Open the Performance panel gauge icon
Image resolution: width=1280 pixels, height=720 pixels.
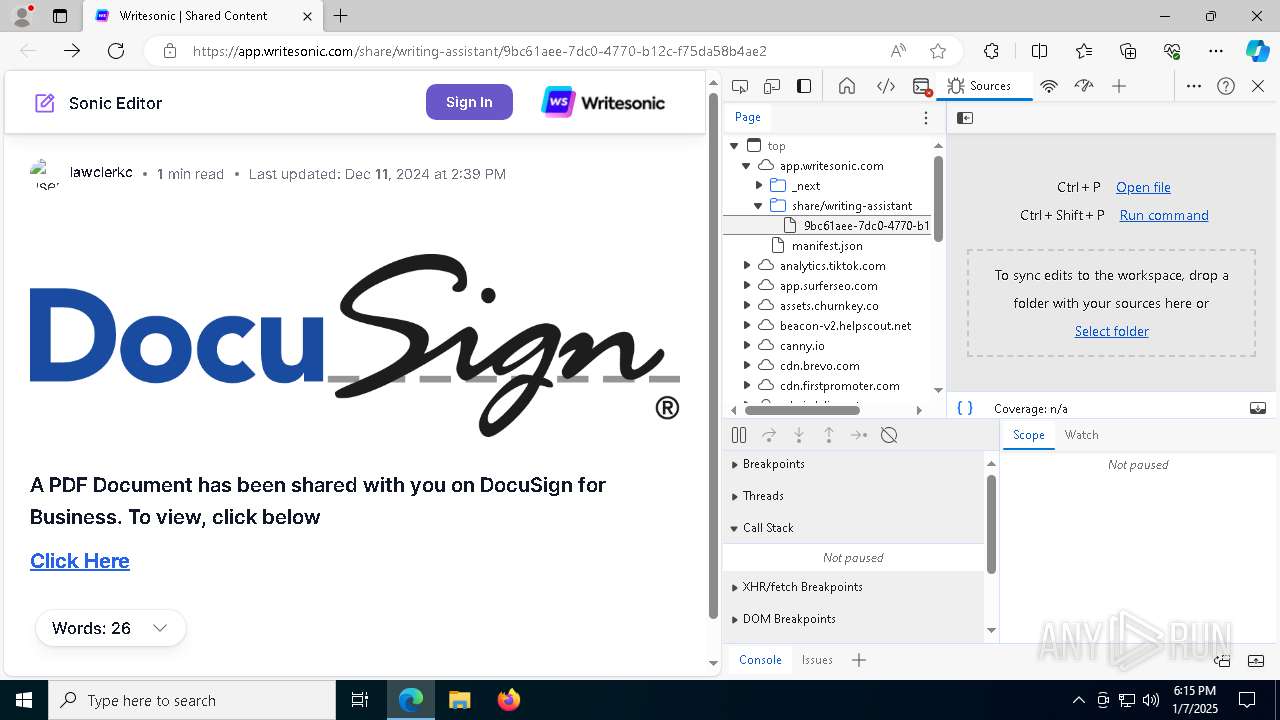[x=1084, y=86]
